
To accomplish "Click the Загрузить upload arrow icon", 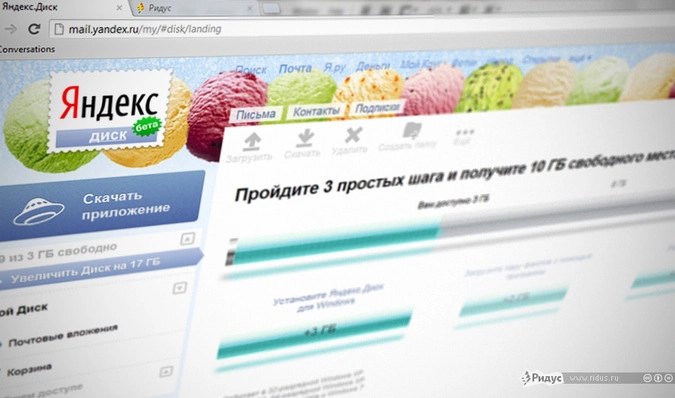I will (x=252, y=142).
